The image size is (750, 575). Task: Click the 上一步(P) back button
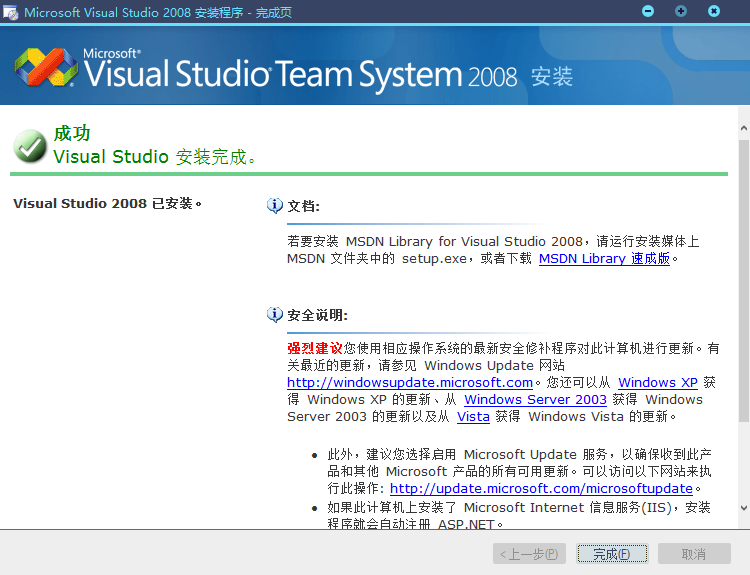tap(530, 554)
